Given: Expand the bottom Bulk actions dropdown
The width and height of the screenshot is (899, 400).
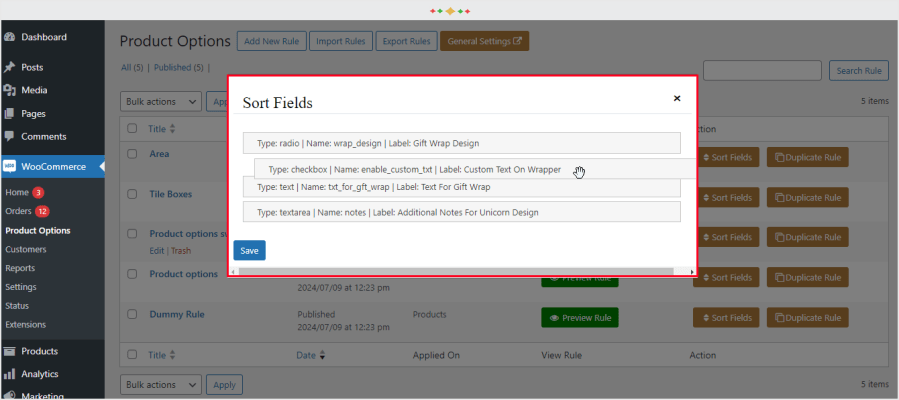Looking at the screenshot, I should tap(161, 384).
